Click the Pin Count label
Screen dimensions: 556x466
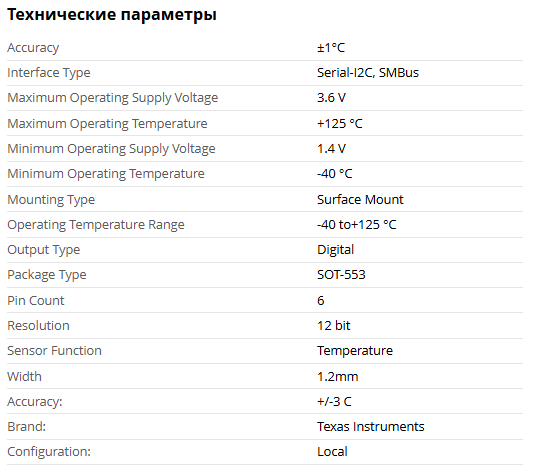coord(36,301)
